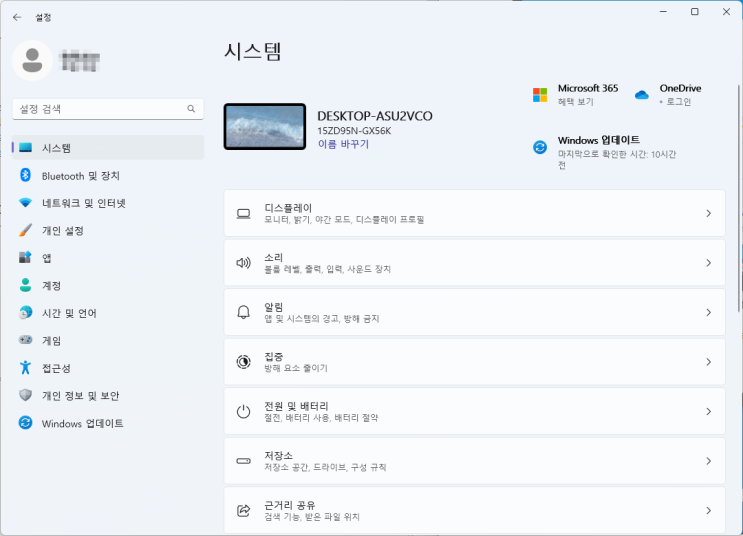
Task: Open 저장소 via its right chevron
Action: pos(709,461)
